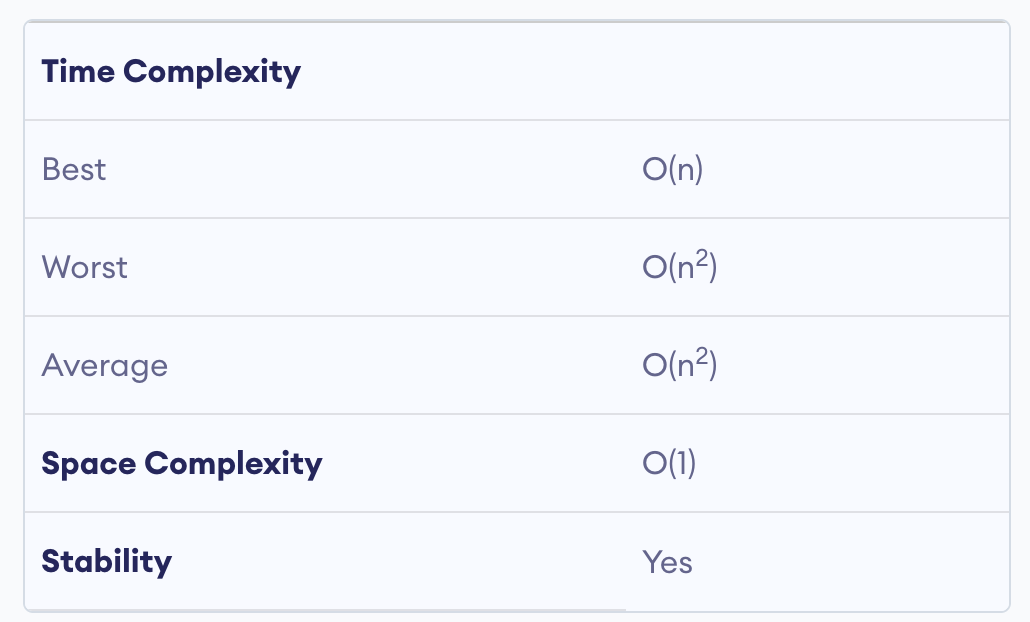The image size is (1030, 622).
Task: Click the word Time in the header
Action: point(78,72)
